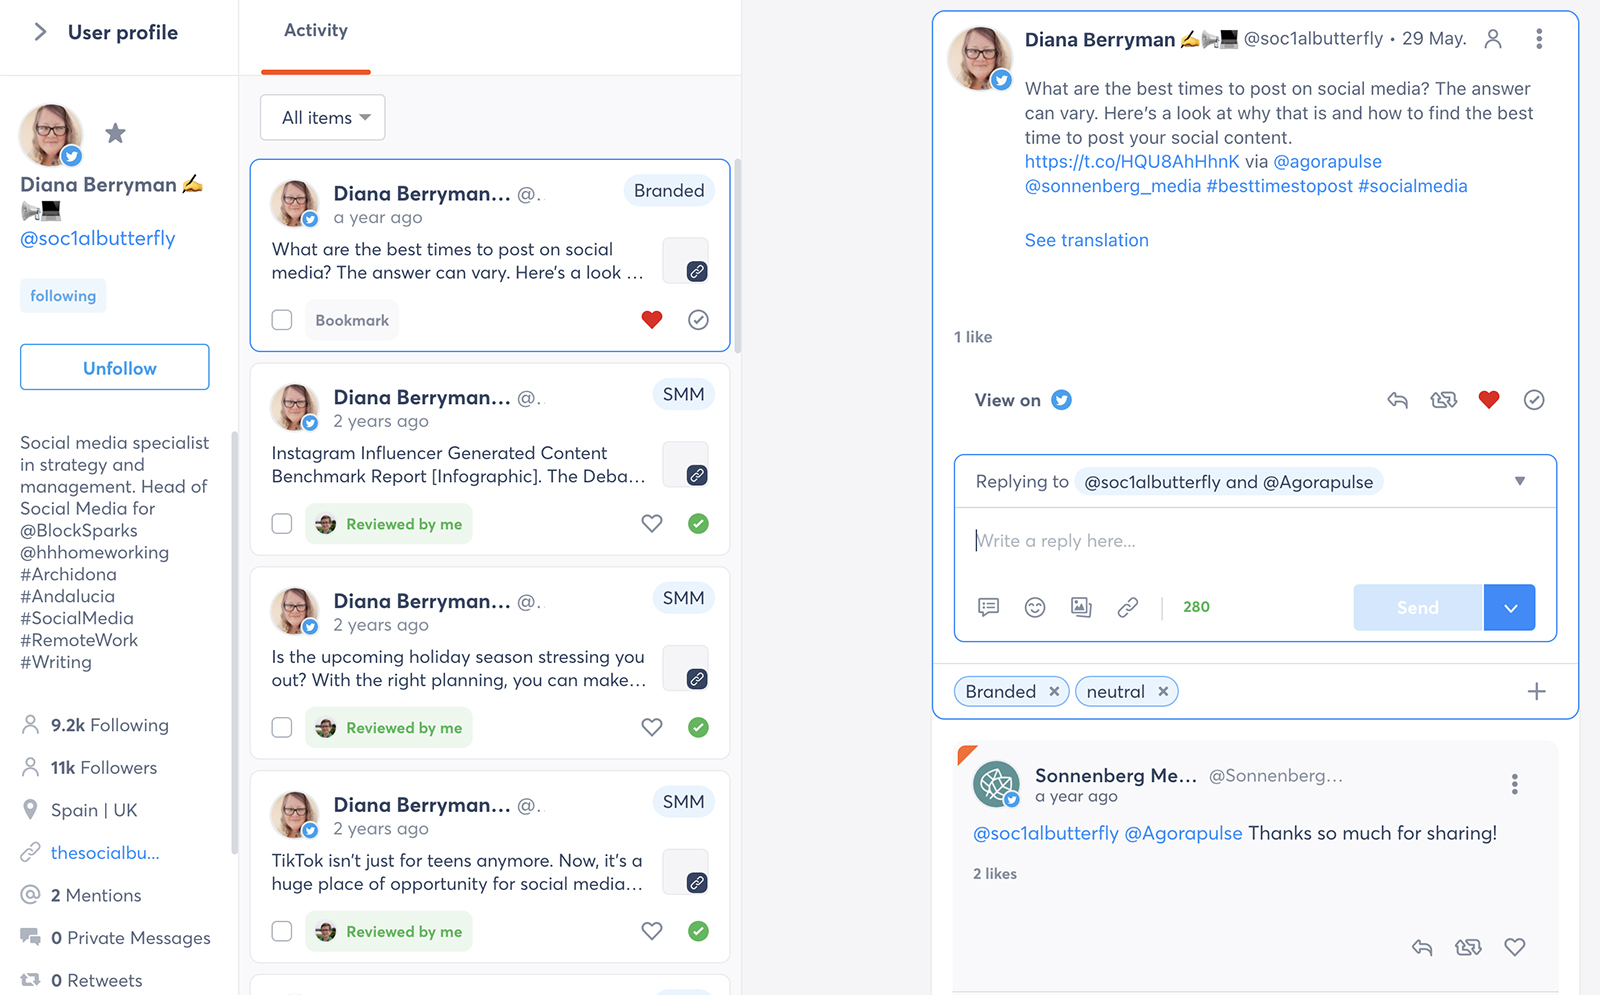The width and height of the screenshot is (1600, 995).
Task: Open Sonnenberg Media reply options menu
Action: [x=1515, y=784]
